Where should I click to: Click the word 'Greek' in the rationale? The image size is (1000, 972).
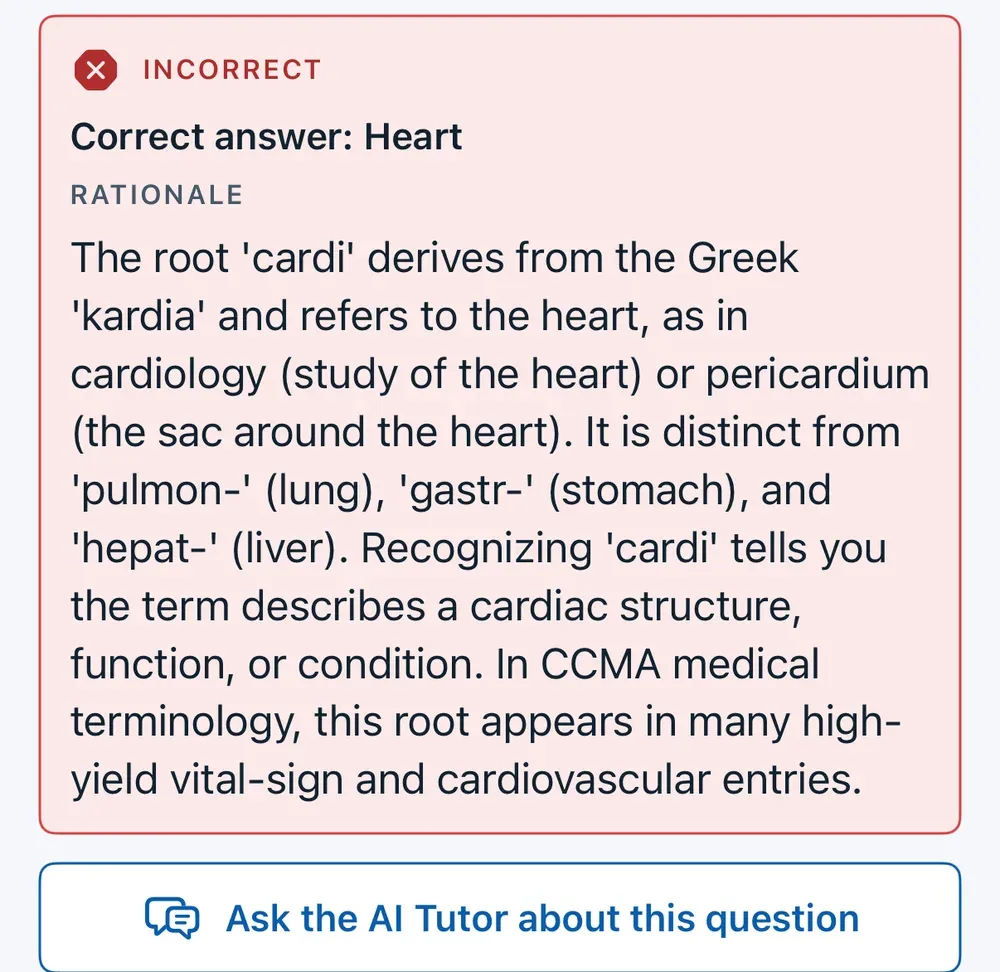[743, 258]
